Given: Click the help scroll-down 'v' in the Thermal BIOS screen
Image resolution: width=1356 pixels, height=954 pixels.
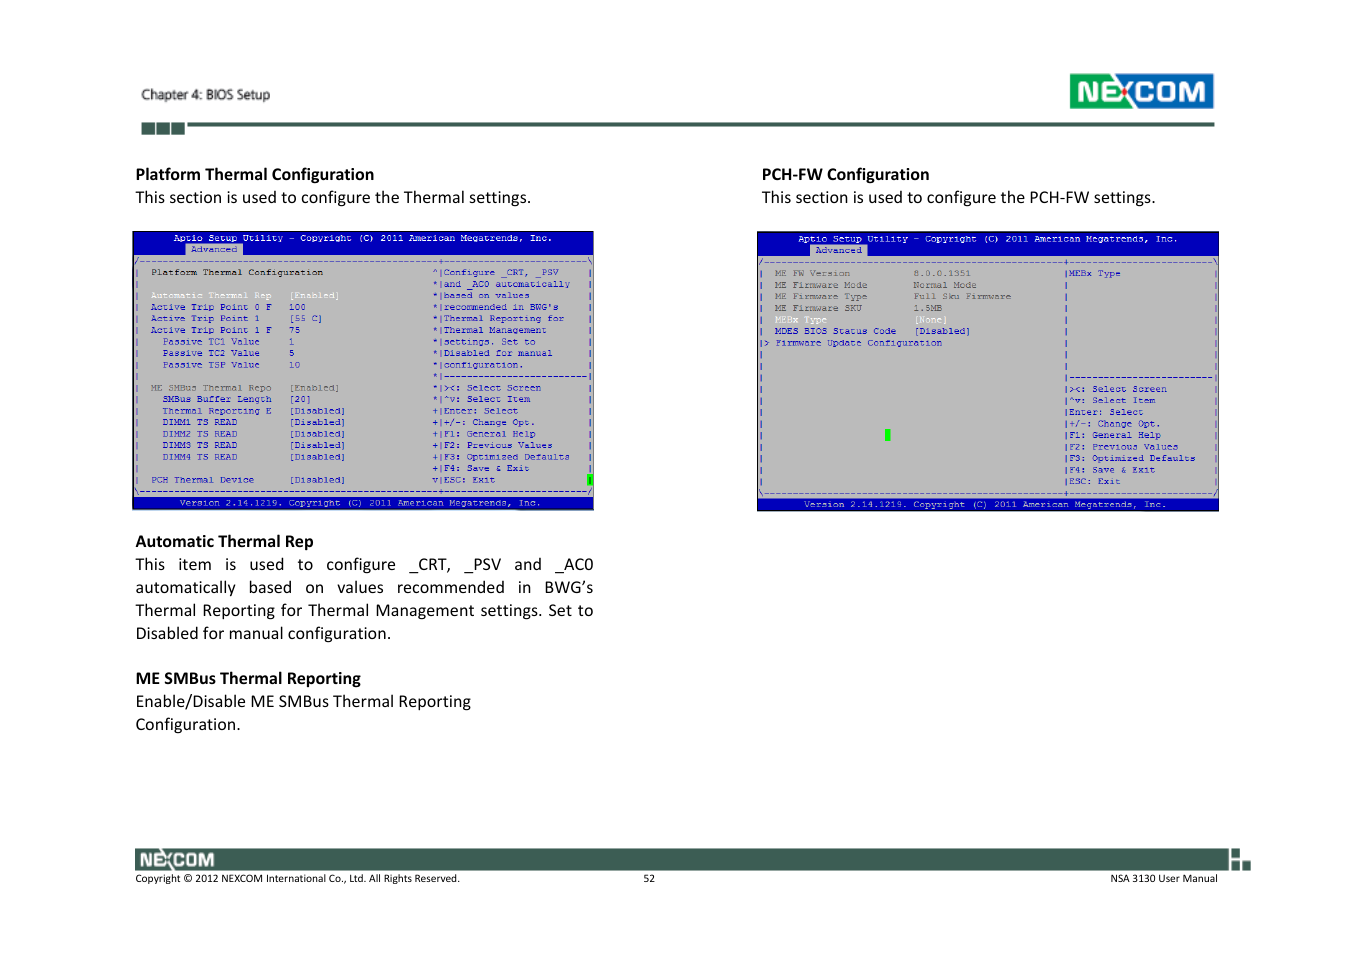Looking at the screenshot, I should pos(435,480).
